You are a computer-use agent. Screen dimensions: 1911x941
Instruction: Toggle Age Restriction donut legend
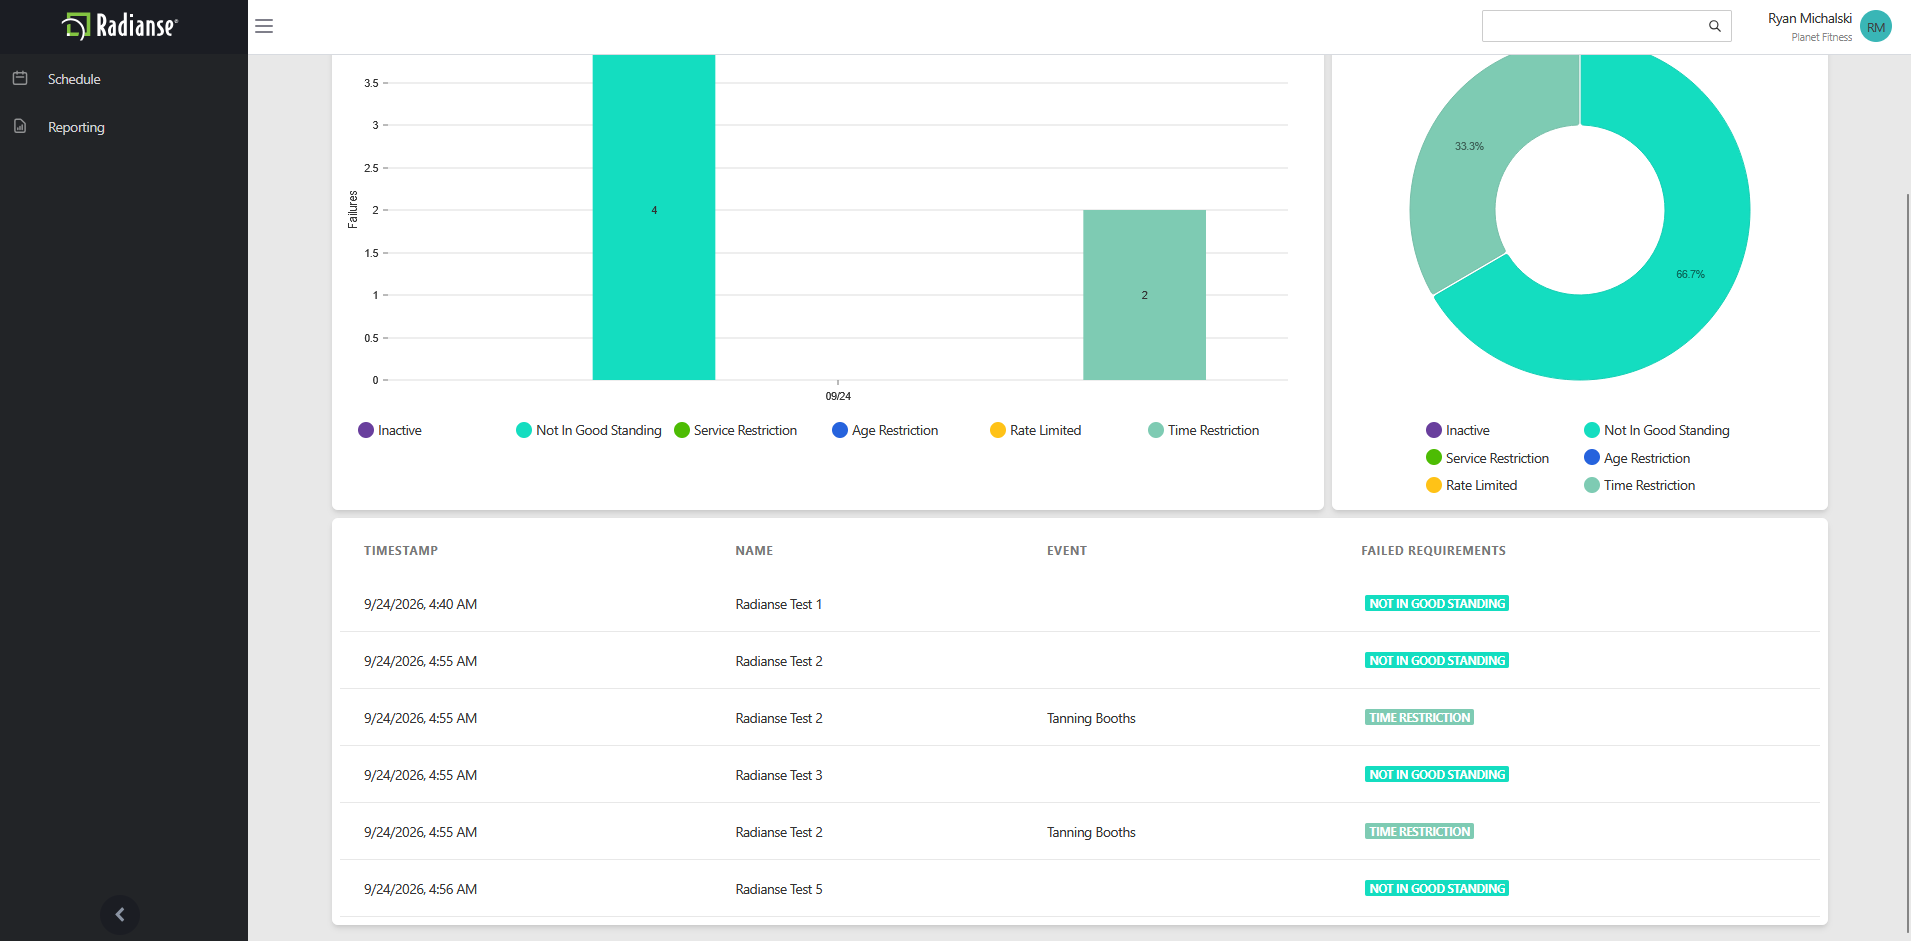pos(1638,458)
